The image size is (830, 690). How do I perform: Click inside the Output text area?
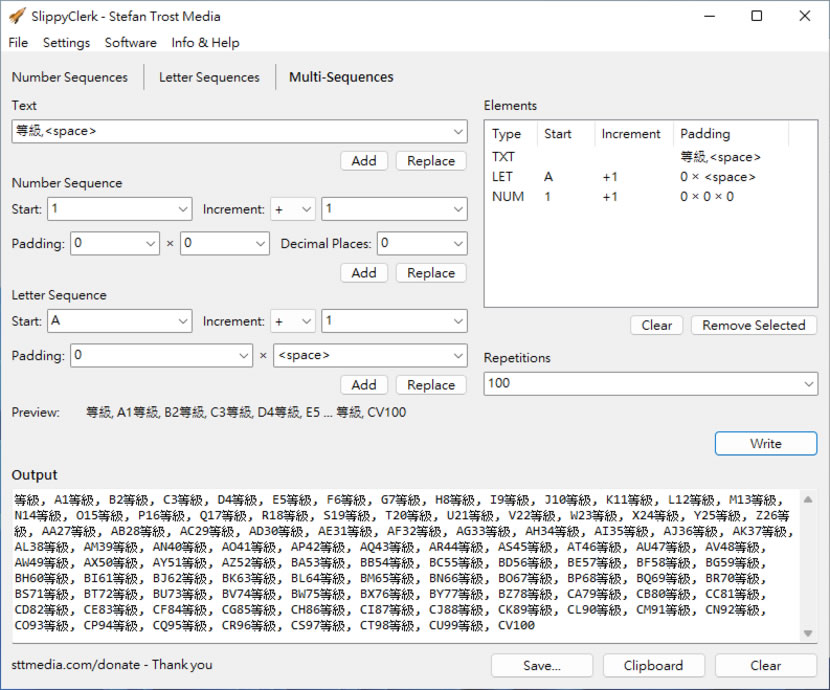pos(405,566)
